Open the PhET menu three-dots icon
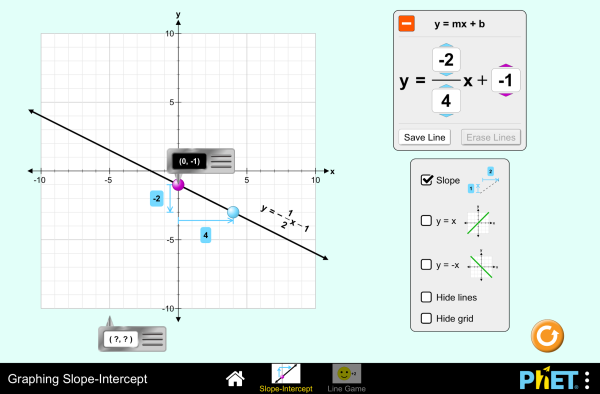This screenshot has height=394, width=600. pos(587,380)
